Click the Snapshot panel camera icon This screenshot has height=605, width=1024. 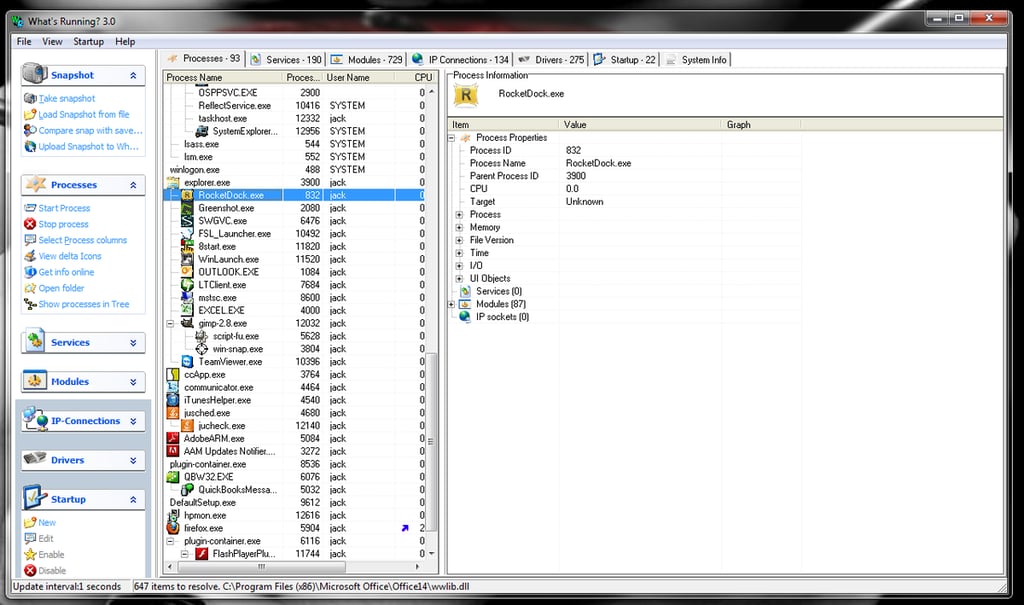pyautogui.click(x=34, y=74)
